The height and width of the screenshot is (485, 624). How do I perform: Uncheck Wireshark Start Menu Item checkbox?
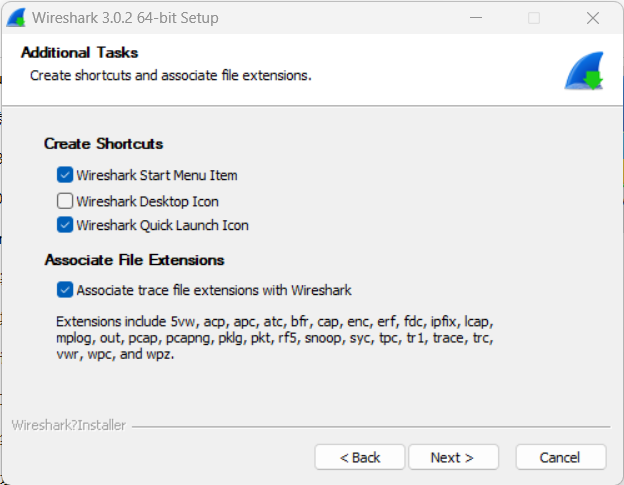click(66, 175)
